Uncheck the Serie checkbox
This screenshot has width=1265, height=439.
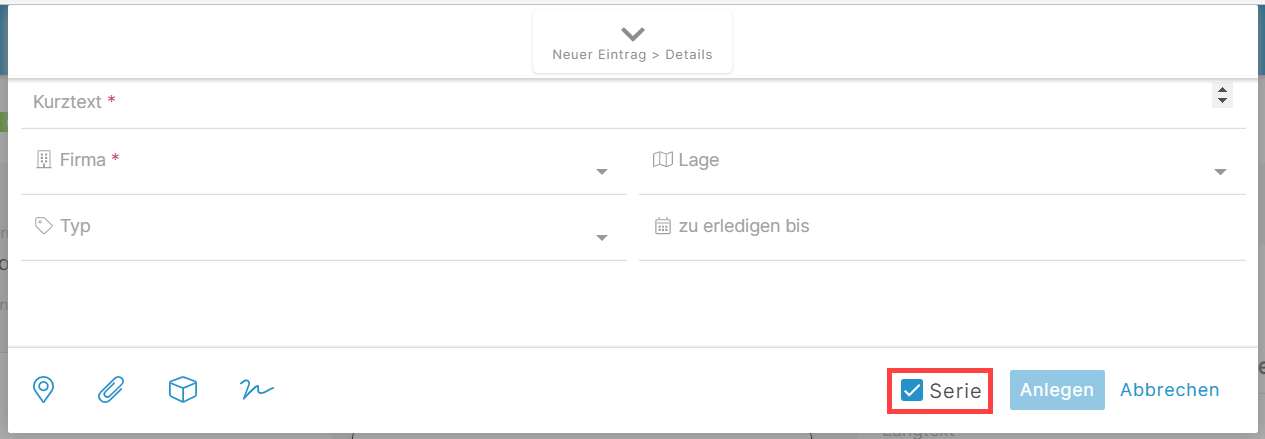click(912, 390)
